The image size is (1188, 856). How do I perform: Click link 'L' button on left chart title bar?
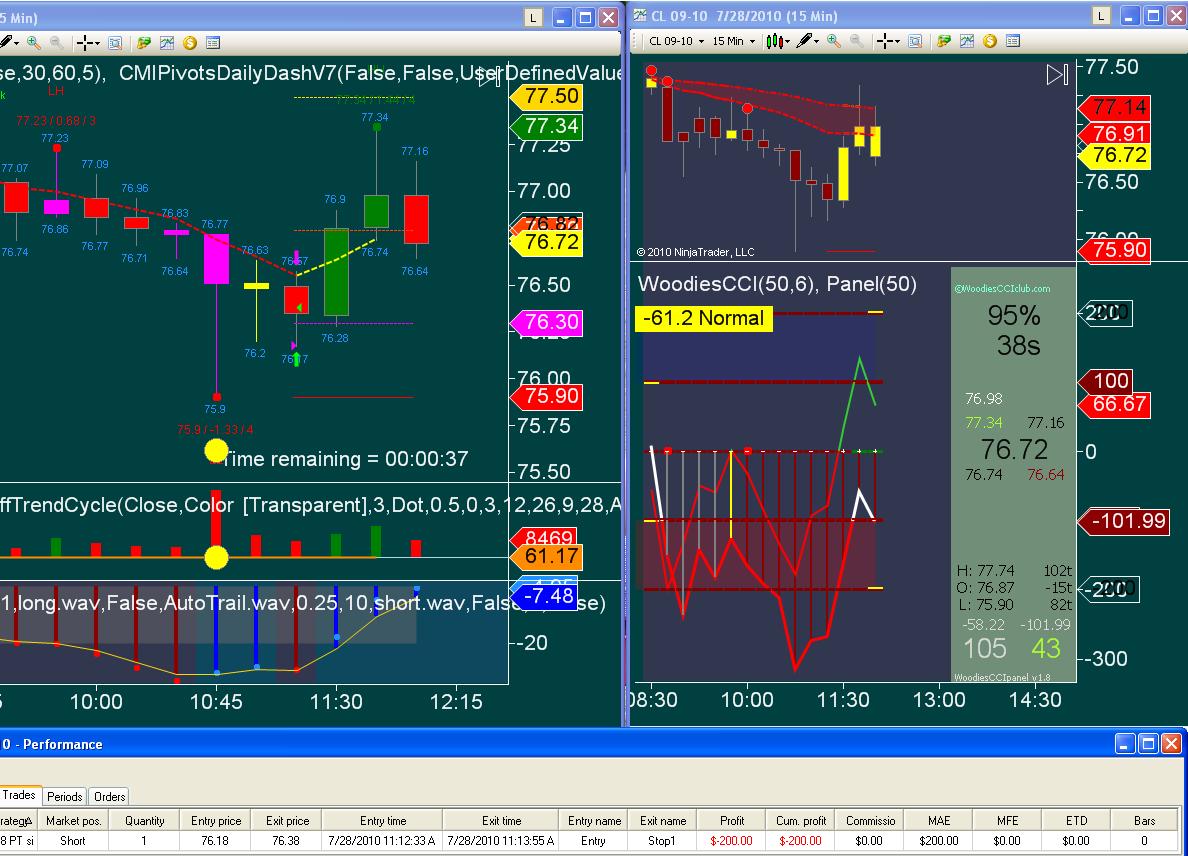point(533,17)
